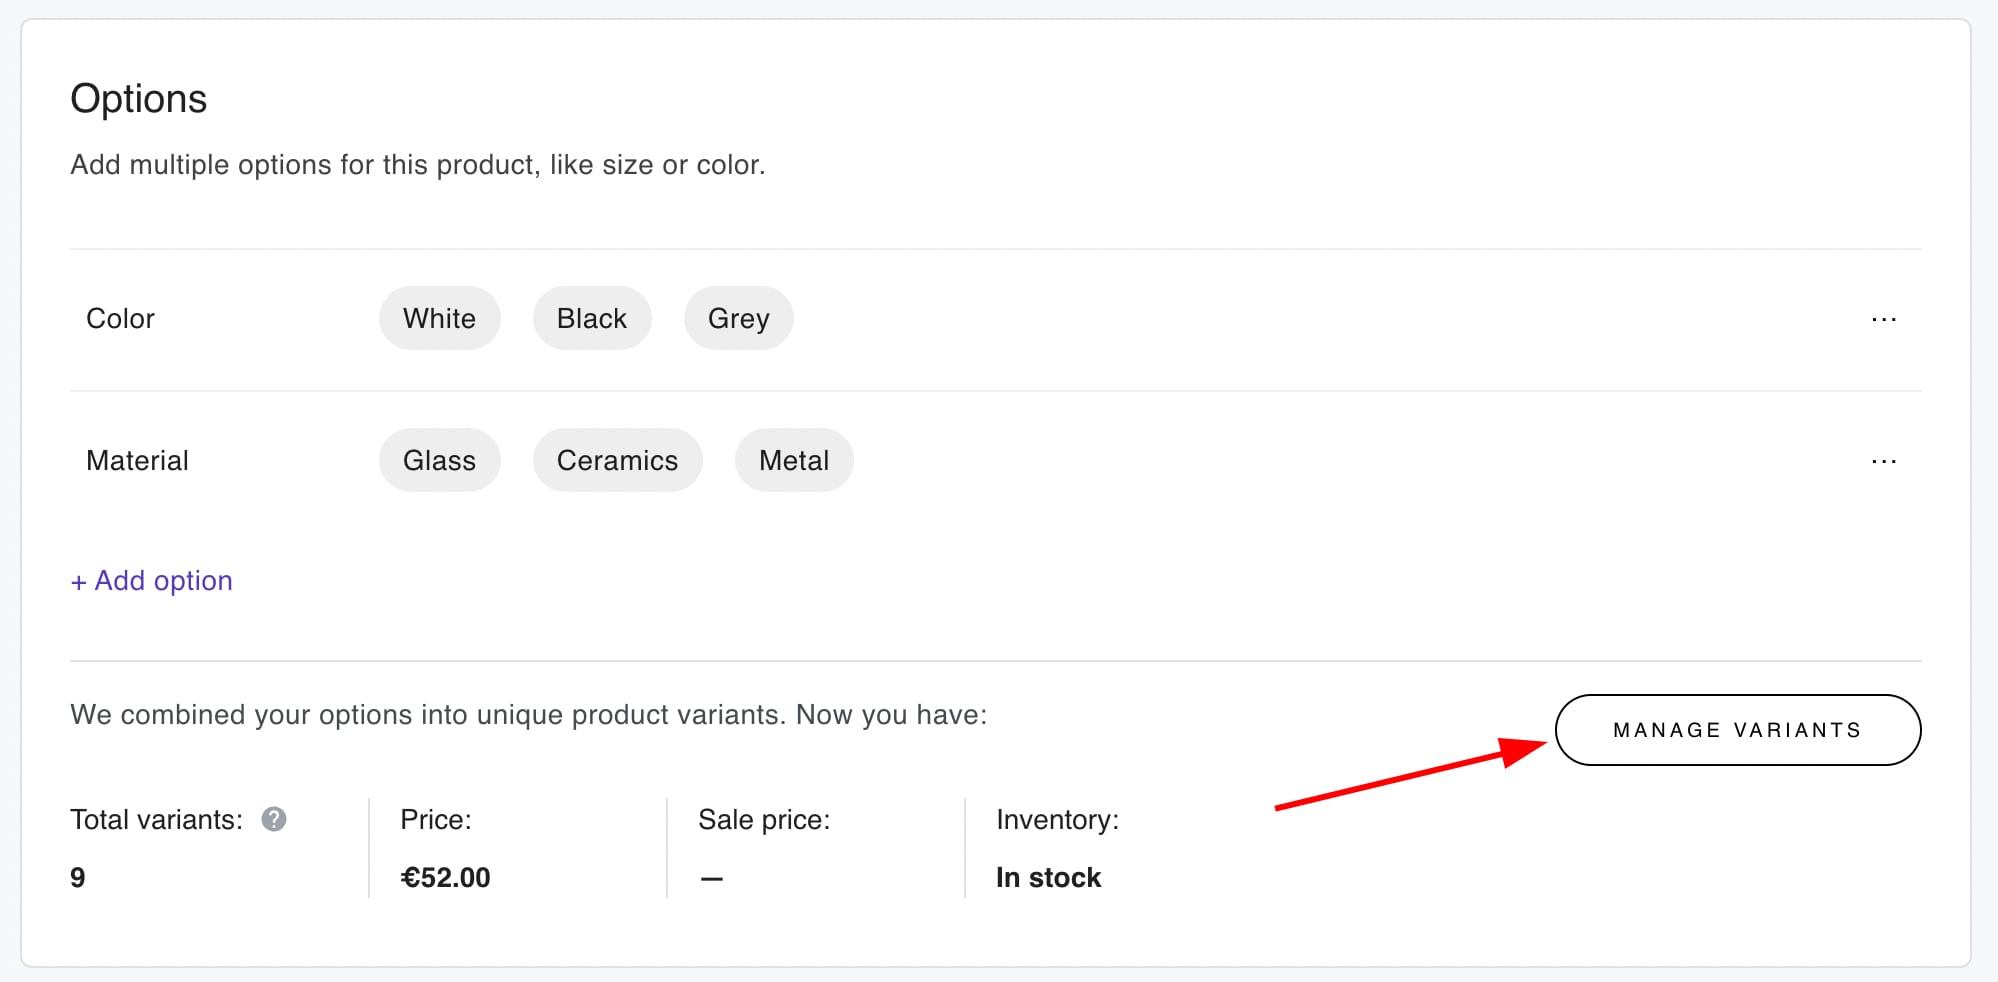
Task: Select the Glass material chip
Action: pos(439,461)
